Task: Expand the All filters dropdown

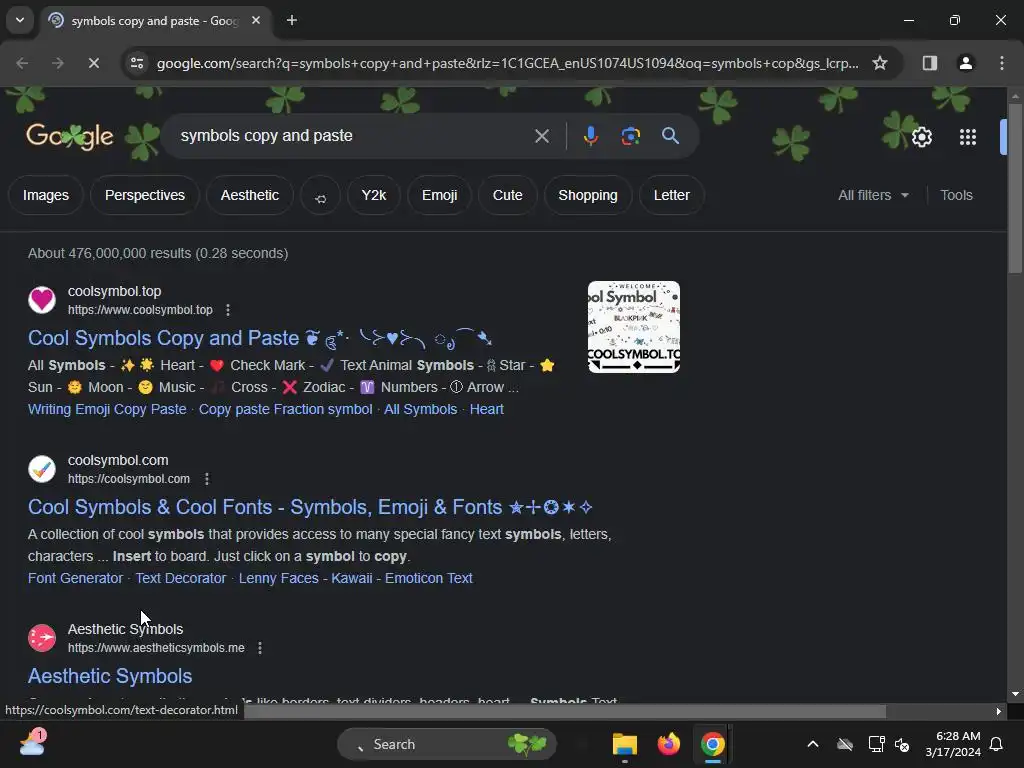Action: click(x=873, y=195)
